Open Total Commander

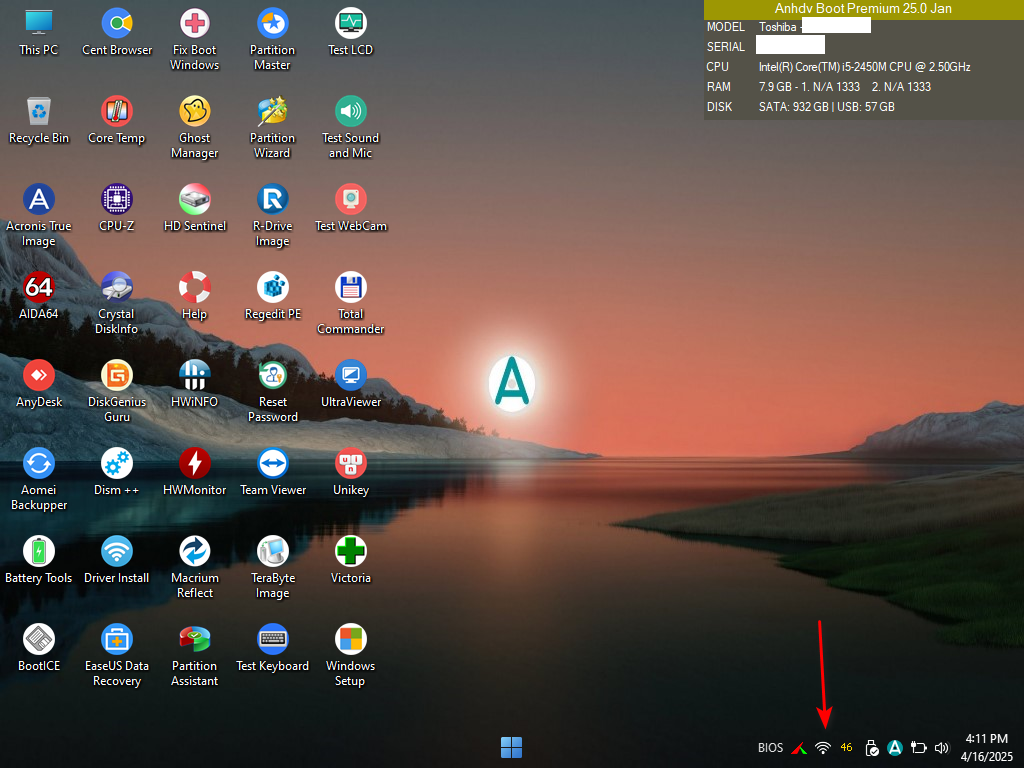[351, 304]
